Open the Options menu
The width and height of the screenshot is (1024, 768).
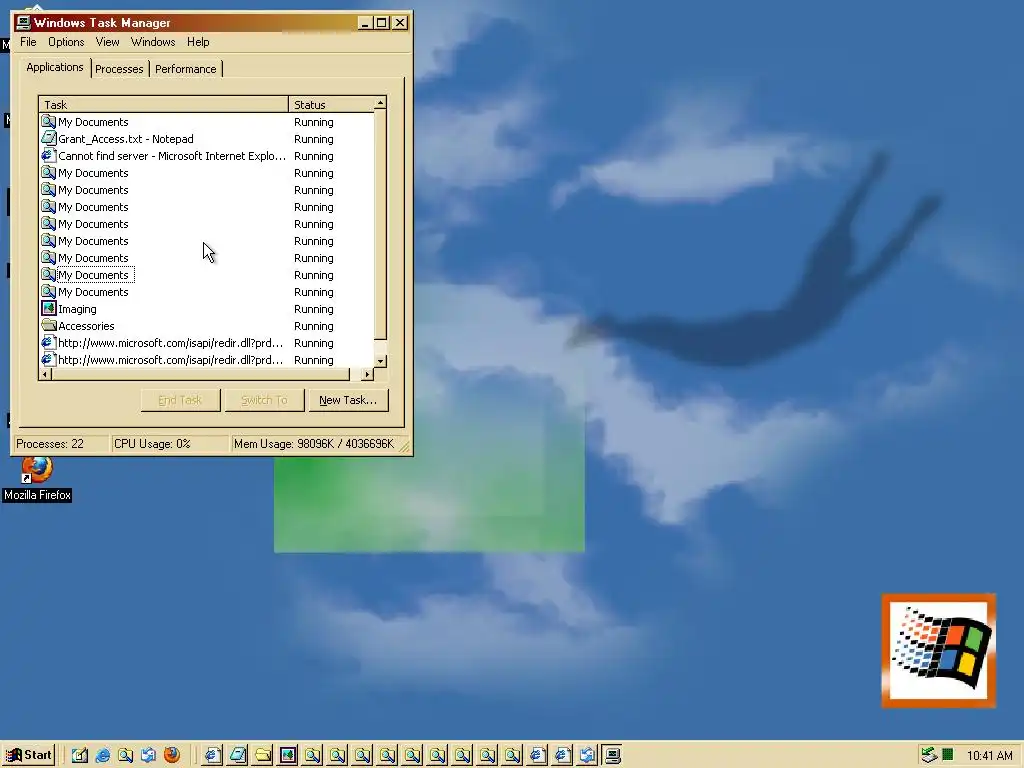[x=66, y=42]
